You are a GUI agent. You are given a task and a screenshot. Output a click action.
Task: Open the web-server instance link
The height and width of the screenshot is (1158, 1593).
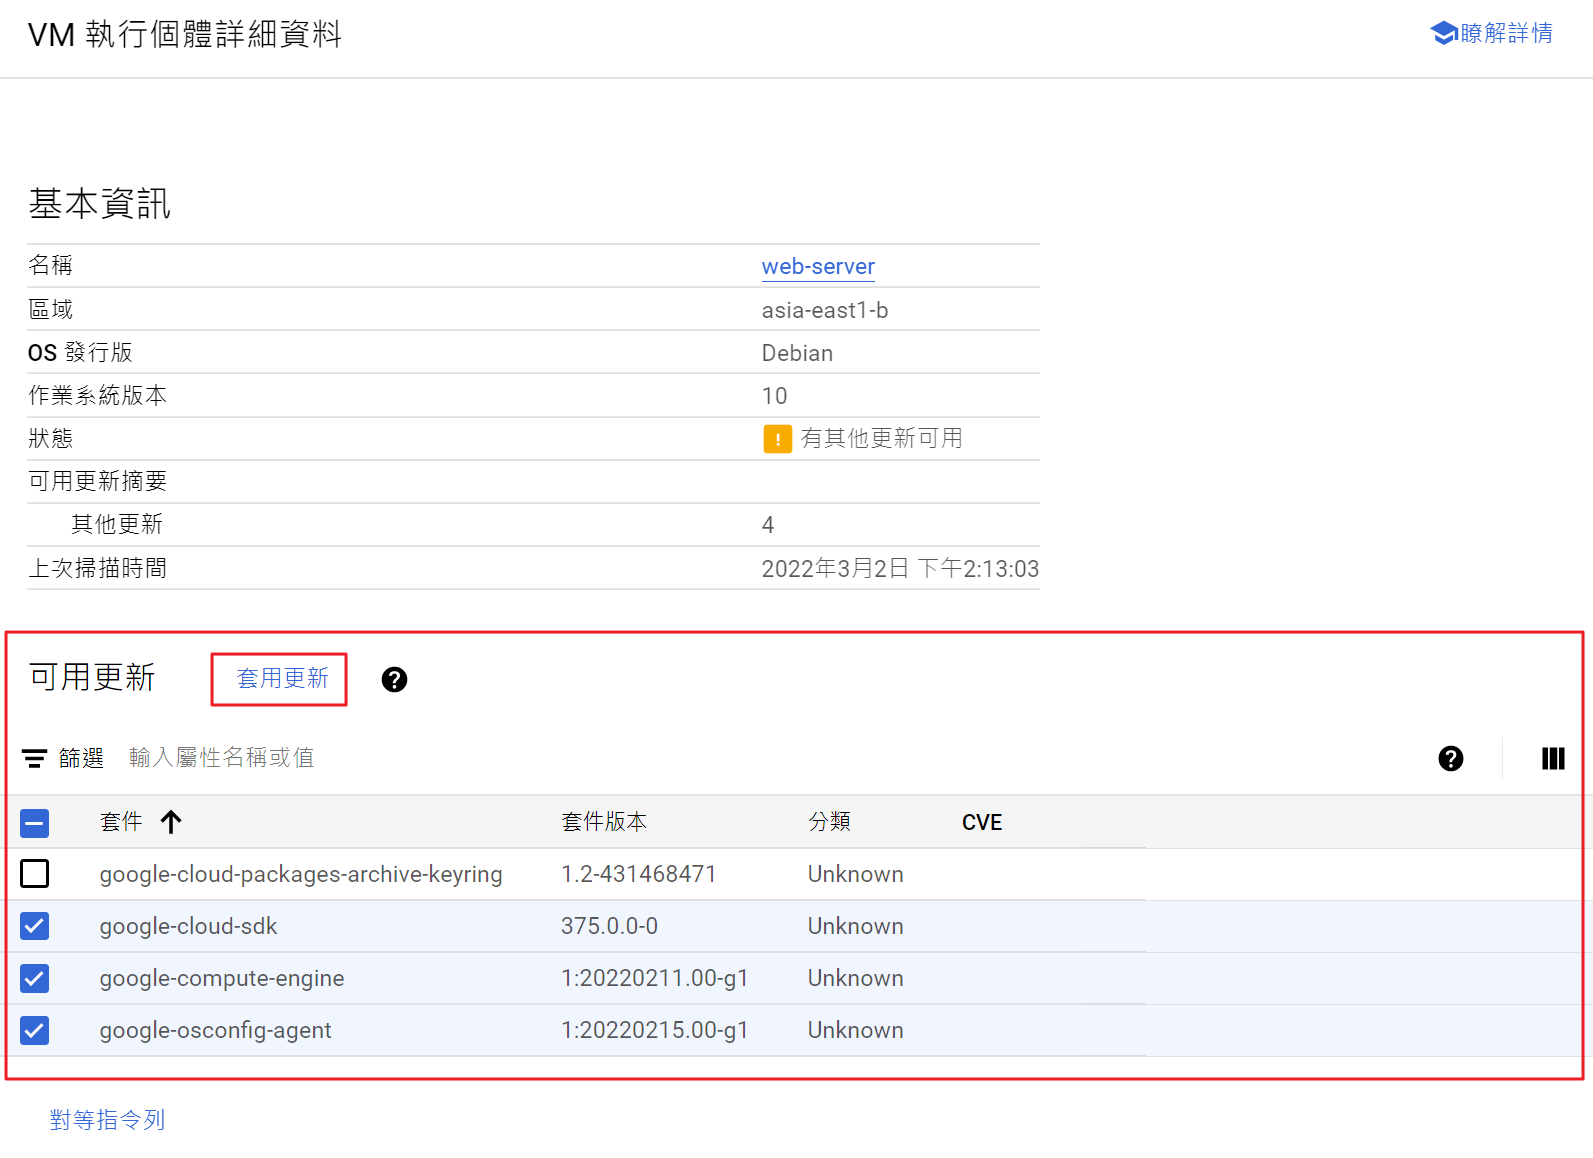[x=817, y=267]
